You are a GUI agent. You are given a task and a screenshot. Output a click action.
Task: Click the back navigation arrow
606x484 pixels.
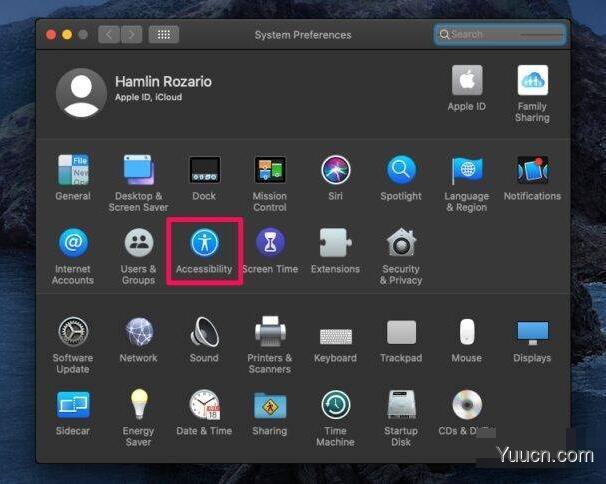[109, 34]
